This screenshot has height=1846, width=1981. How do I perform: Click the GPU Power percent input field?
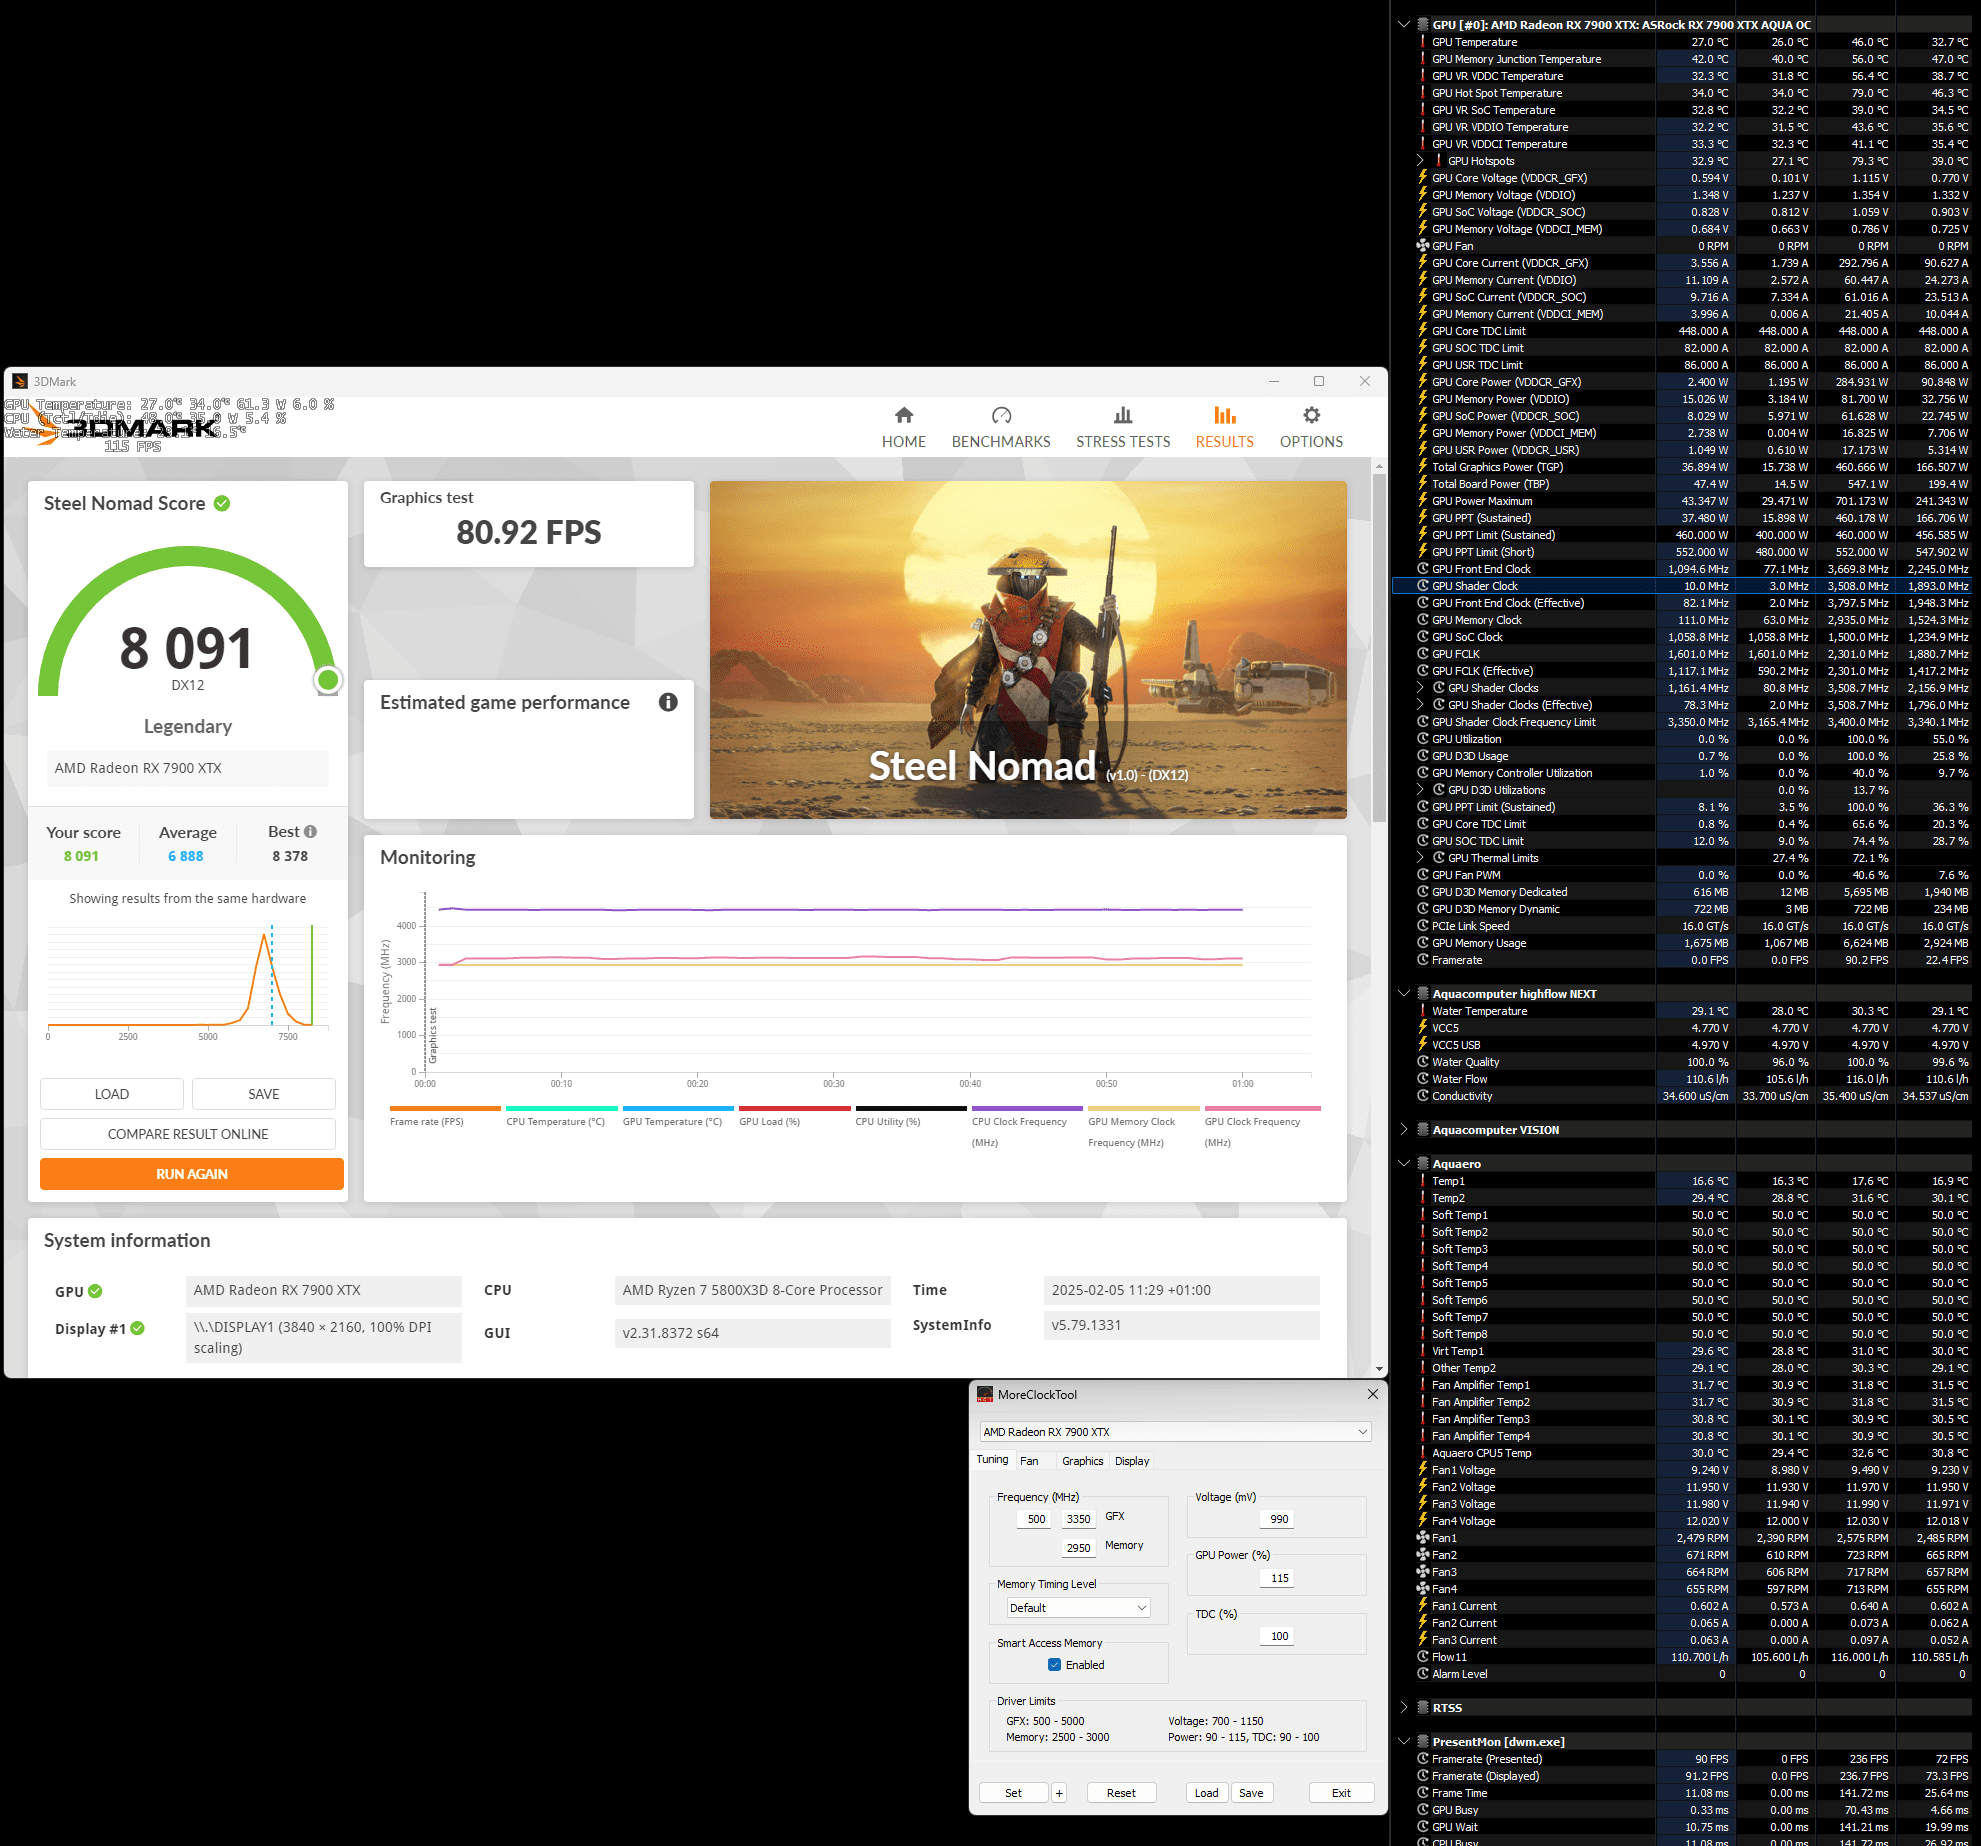tap(1279, 1578)
